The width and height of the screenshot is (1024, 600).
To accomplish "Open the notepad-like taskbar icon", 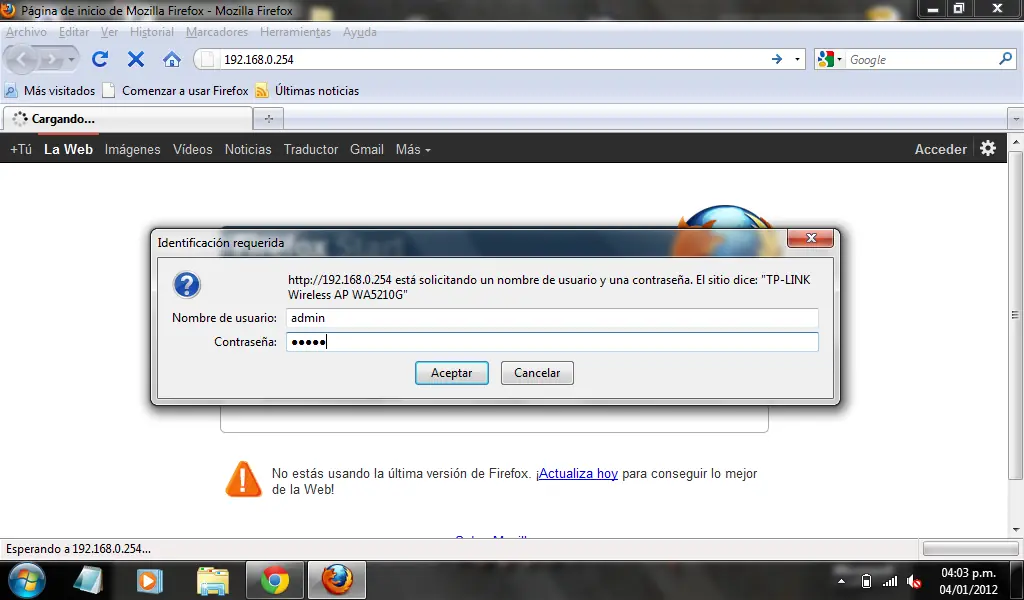I will pos(88,580).
